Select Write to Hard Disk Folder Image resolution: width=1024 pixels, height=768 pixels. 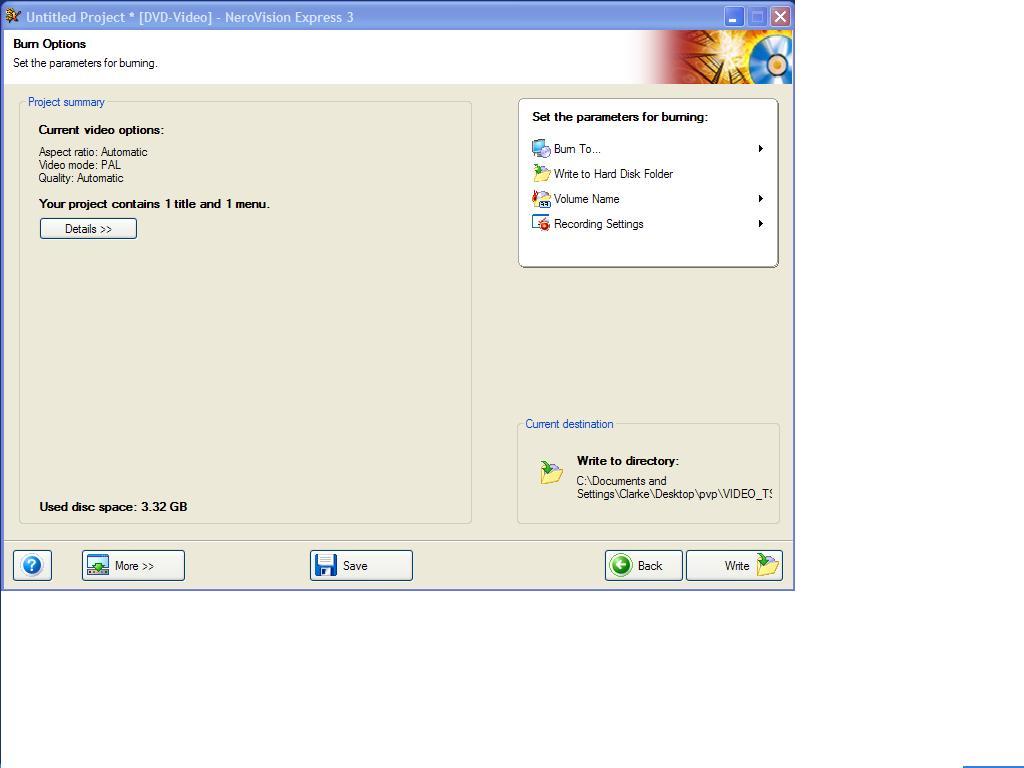pyautogui.click(x=648, y=173)
